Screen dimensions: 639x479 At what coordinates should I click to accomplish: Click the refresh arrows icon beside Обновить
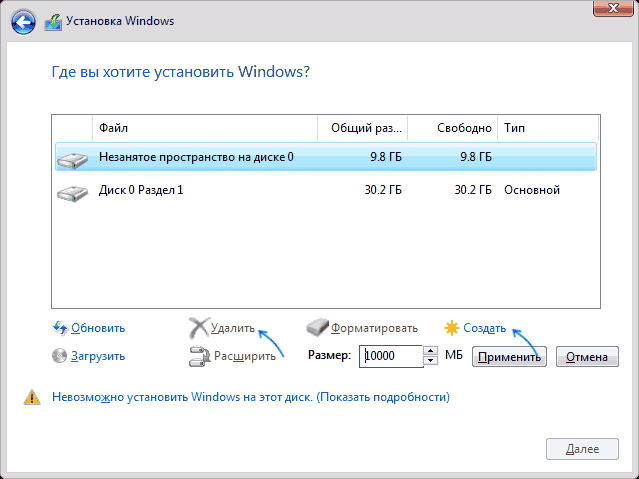pos(60,327)
